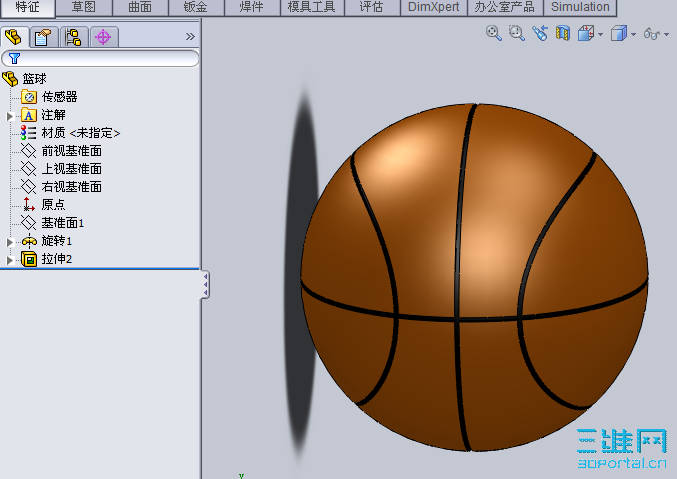Expand the 注解 tree node
The height and width of the screenshot is (479, 677).
[9, 116]
